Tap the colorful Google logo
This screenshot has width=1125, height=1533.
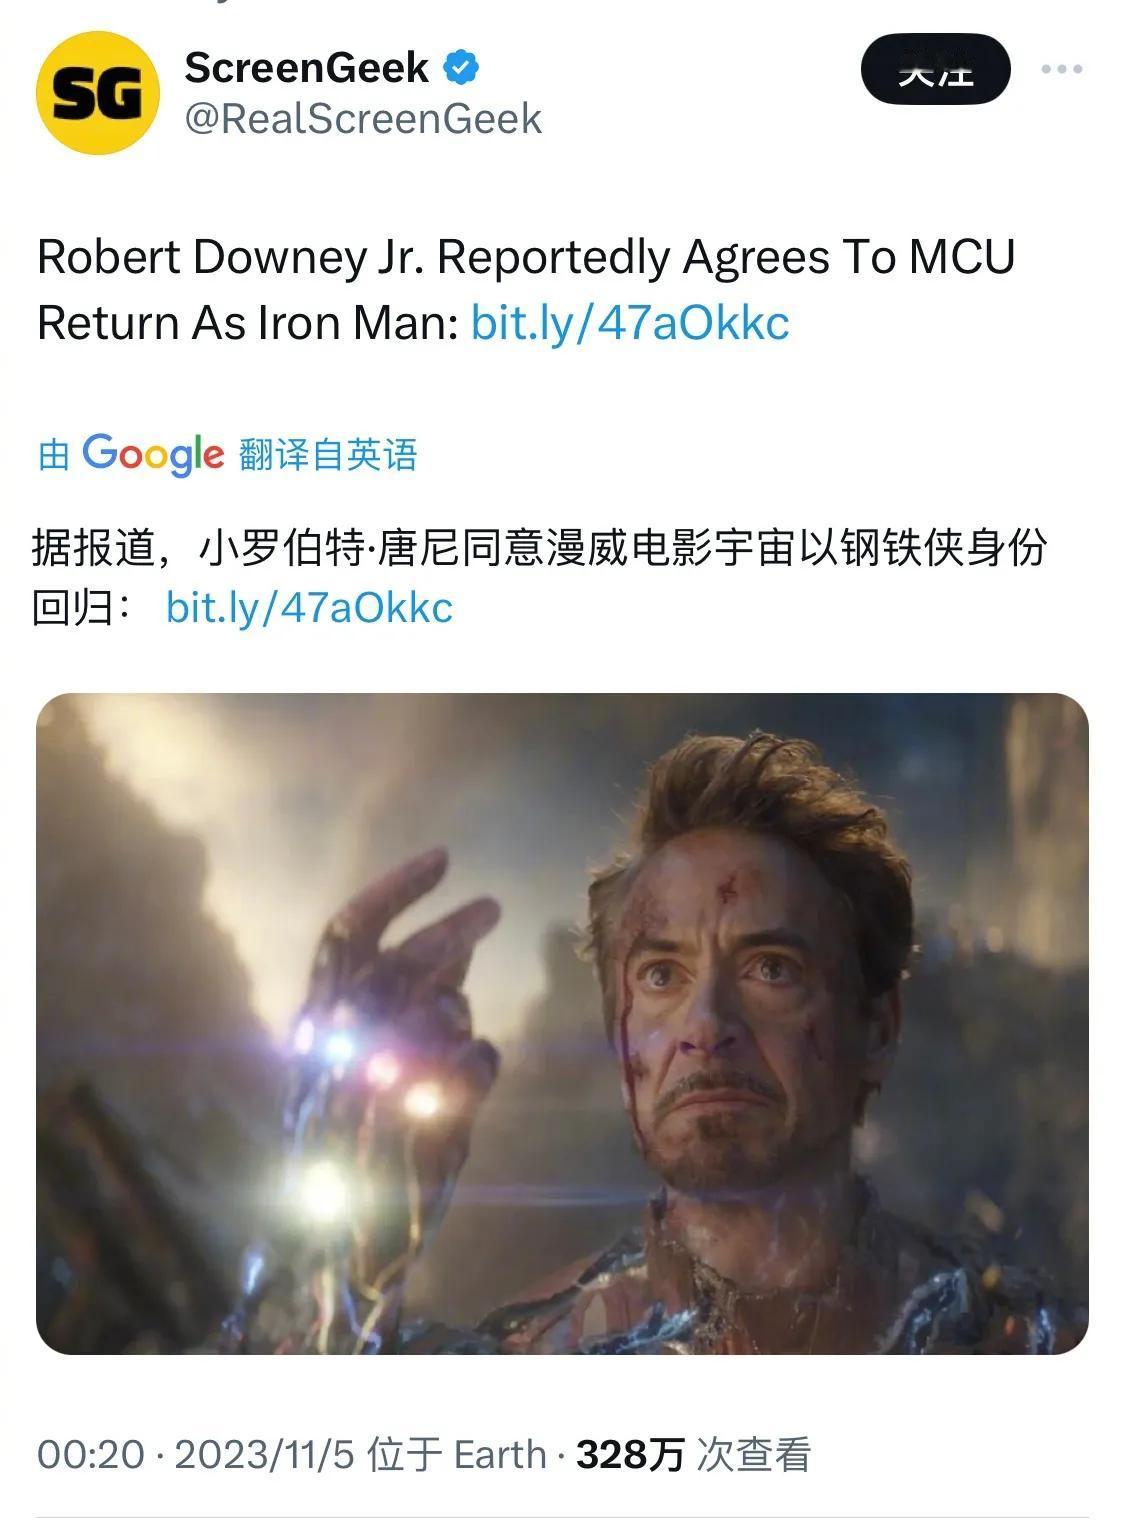[153, 456]
